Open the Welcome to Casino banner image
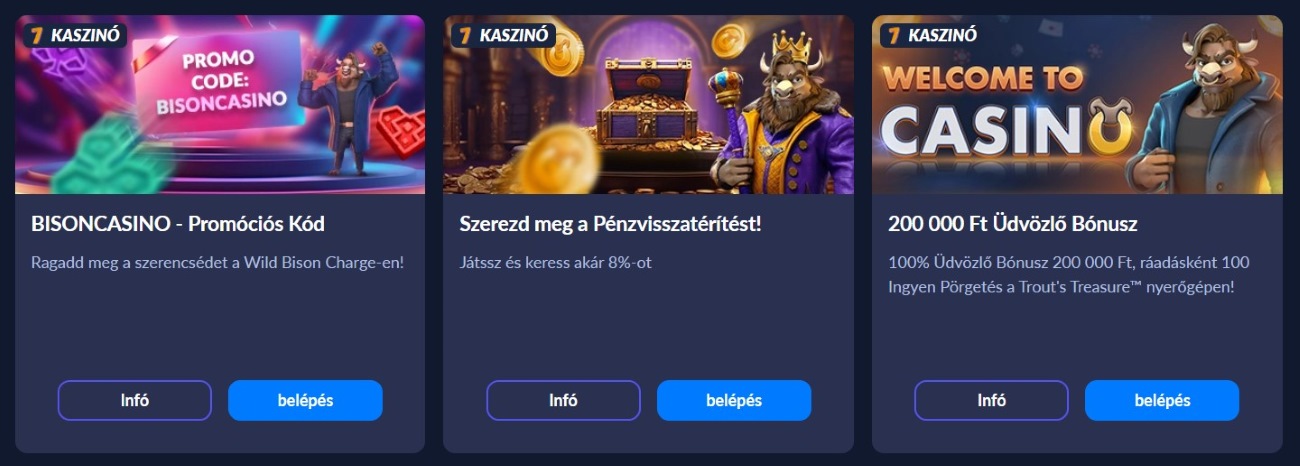 point(1077,104)
